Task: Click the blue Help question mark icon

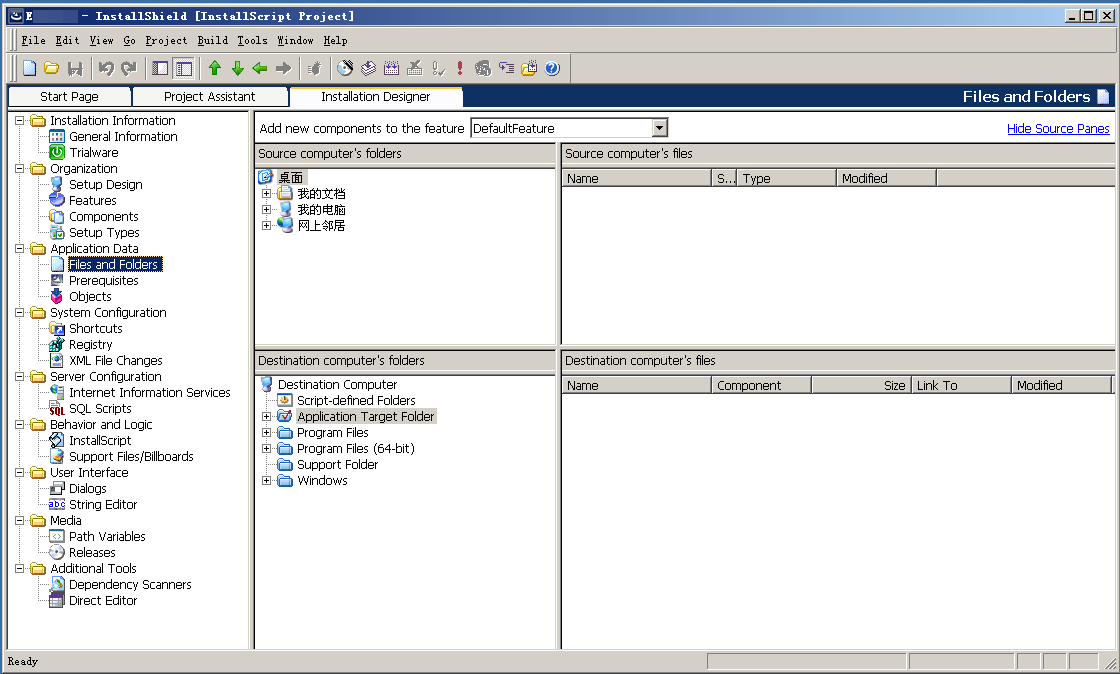Action: point(552,68)
